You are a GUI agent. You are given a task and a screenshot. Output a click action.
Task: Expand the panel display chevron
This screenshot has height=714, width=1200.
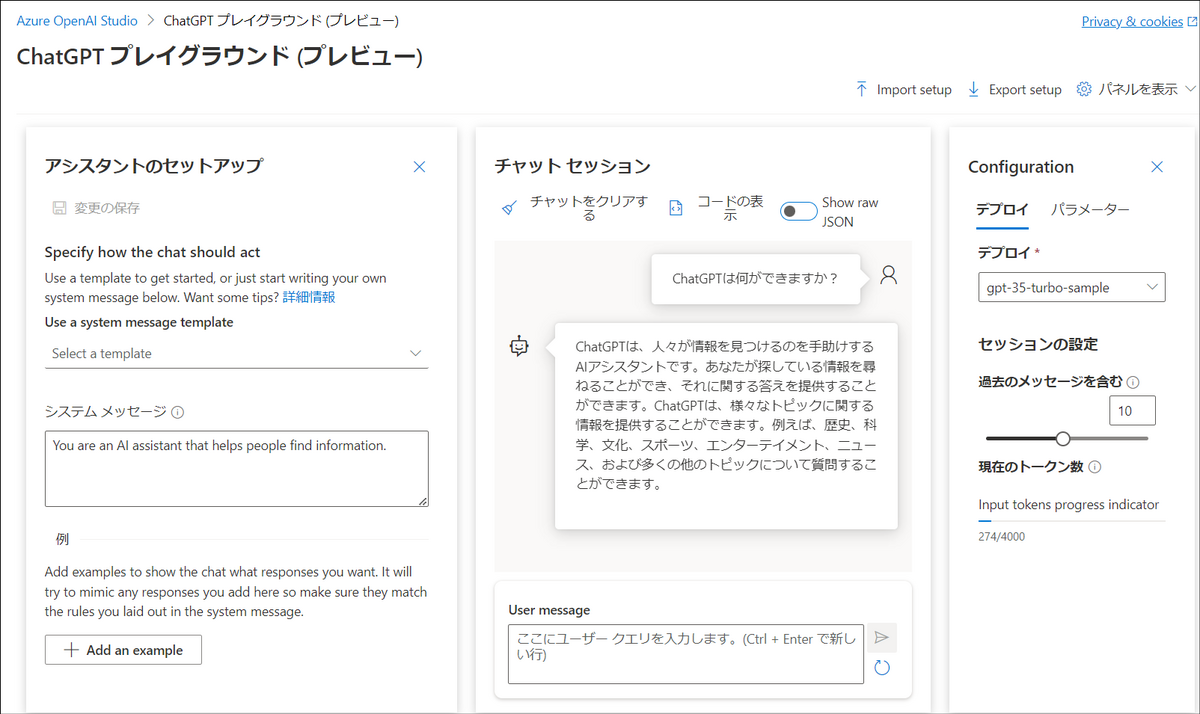click(x=1190, y=89)
